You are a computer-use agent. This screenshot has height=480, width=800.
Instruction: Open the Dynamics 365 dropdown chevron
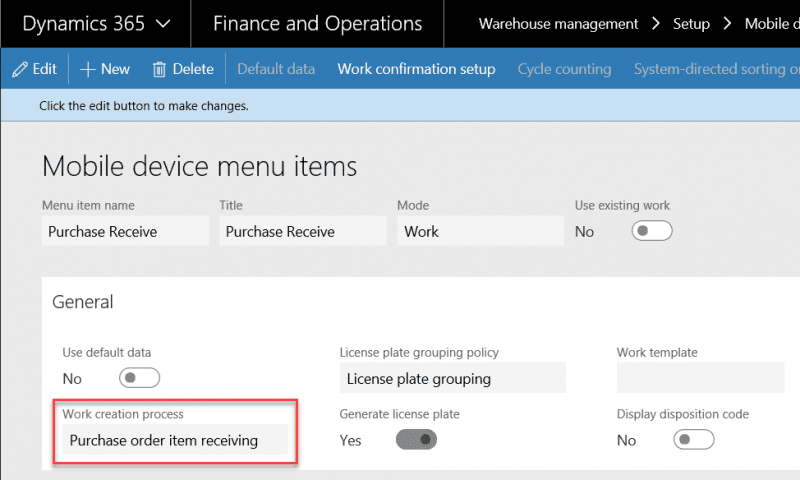click(x=163, y=23)
